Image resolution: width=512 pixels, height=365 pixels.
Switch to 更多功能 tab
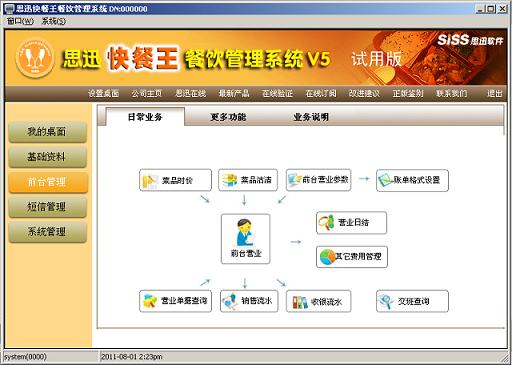(x=228, y=117)
